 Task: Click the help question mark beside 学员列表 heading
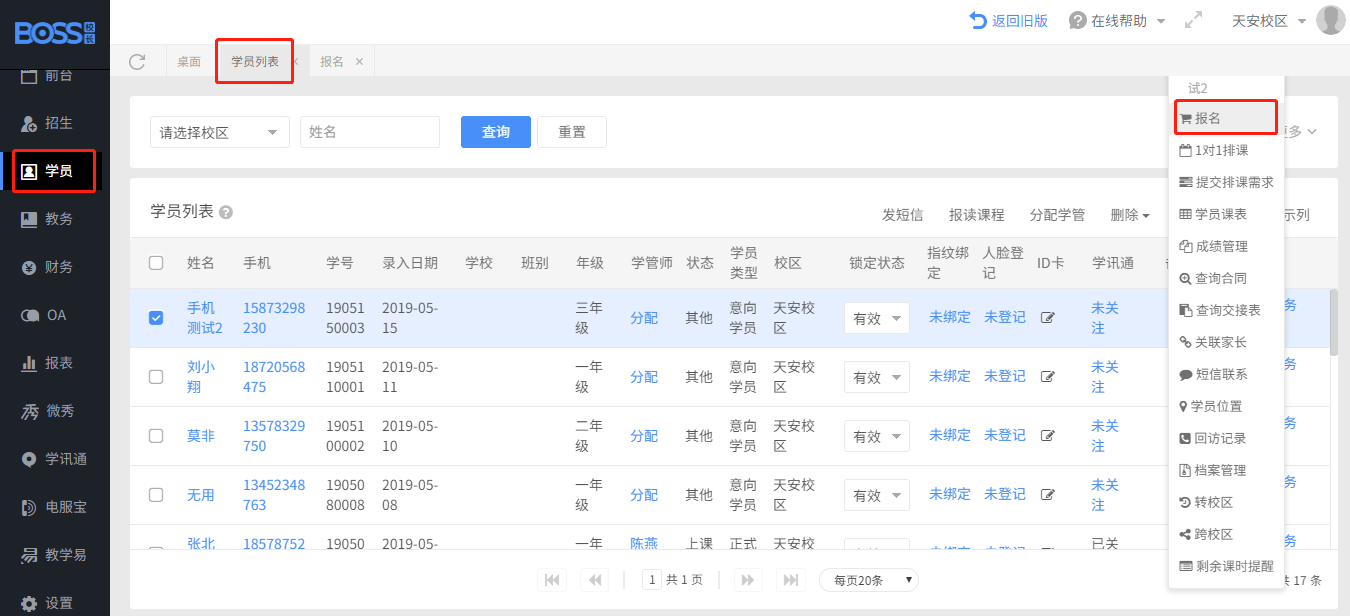tap(226, 212)
